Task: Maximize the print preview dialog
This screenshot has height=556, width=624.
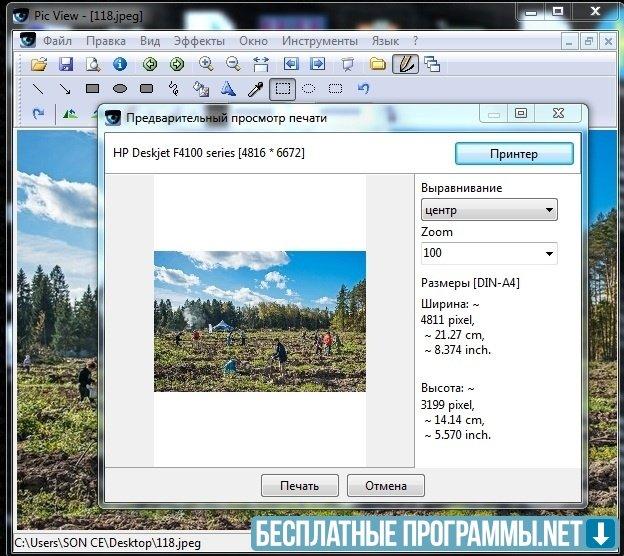Action: click(x=521, y=113)
